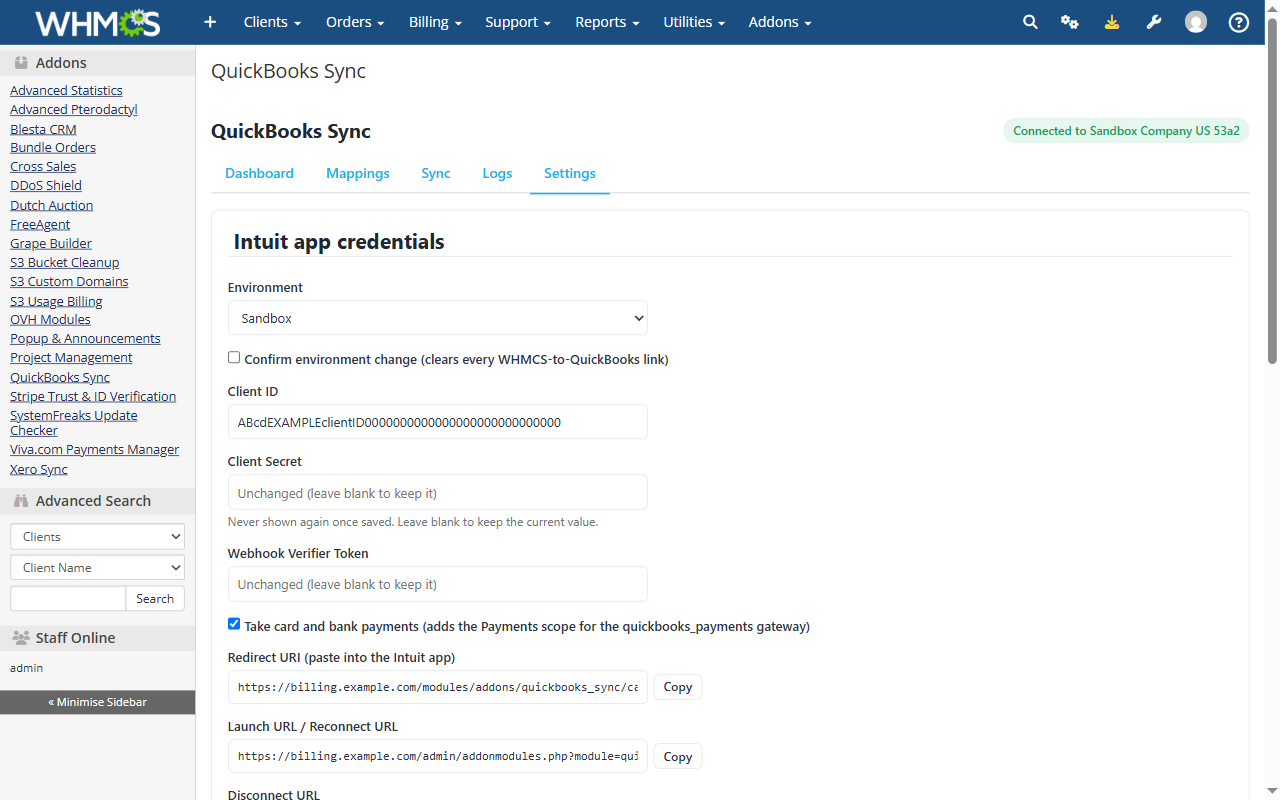Image resolution: width=1280 pixels, height=800 pixels.
Task: Click the Webhook Verifier Token field
Action: click(x=438, y=584)
